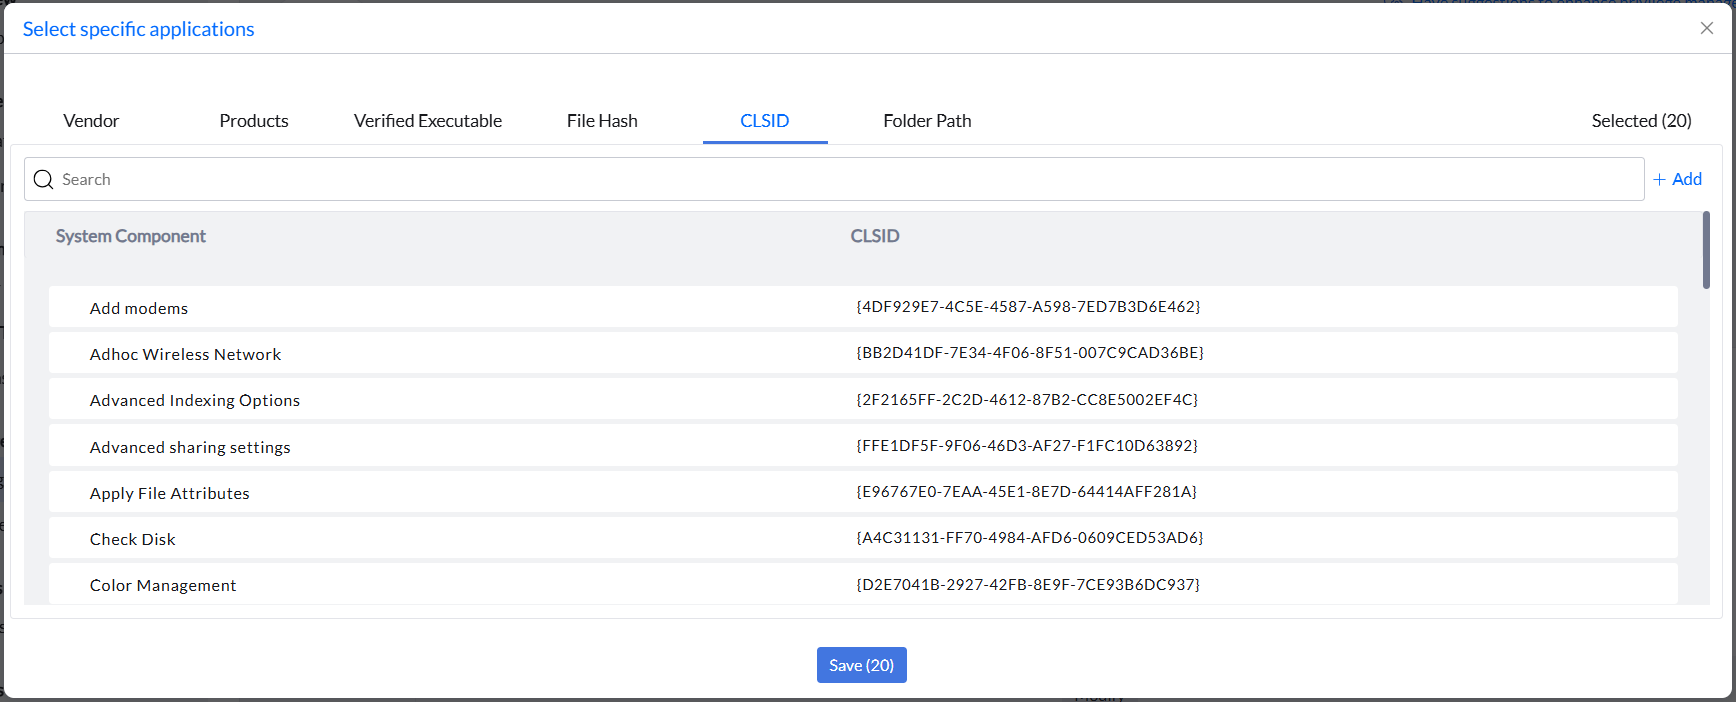Image resolution: width=1736 pixels, height=702 pixels.
Task: Click CLSID {BB2D41DF-7E34-4F06-8F51-007C9CAD36BE}
Action: [1030, 353]
